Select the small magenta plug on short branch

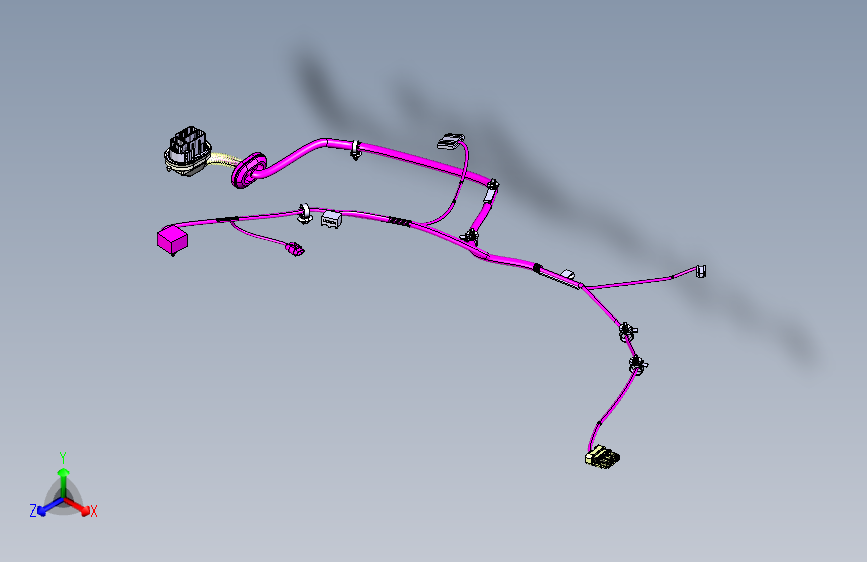(x=295, y=249)
